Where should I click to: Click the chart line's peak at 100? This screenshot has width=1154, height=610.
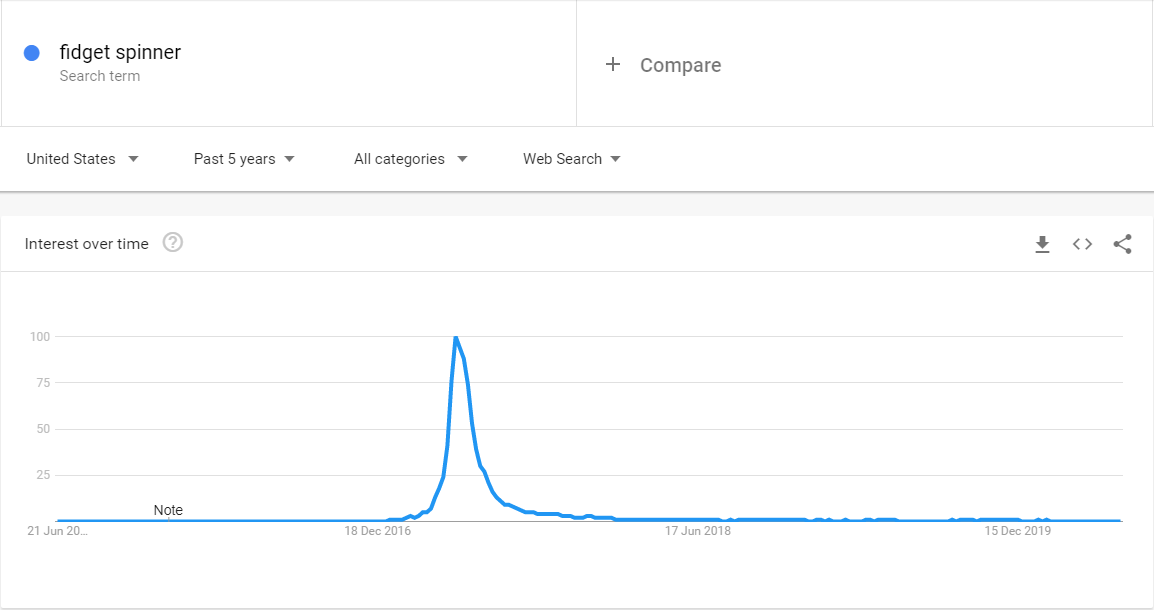456,338
